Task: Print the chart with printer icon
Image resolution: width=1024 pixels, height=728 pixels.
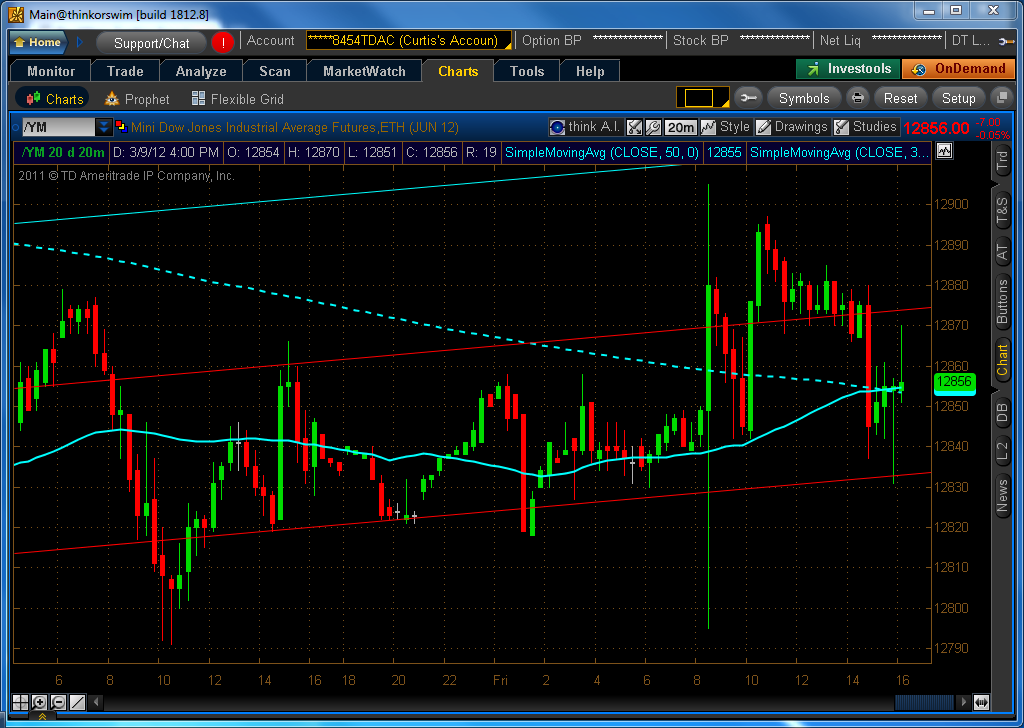Action: (x=857, y=98)
